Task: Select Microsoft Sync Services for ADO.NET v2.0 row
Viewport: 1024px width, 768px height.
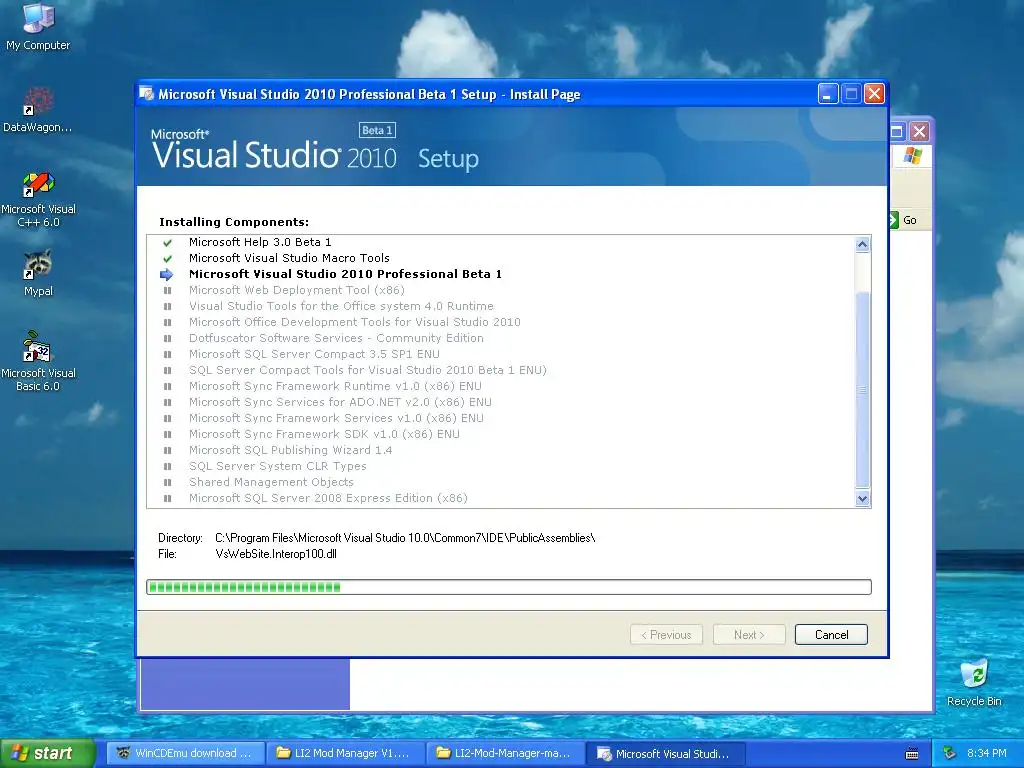Action: [340, 402]
